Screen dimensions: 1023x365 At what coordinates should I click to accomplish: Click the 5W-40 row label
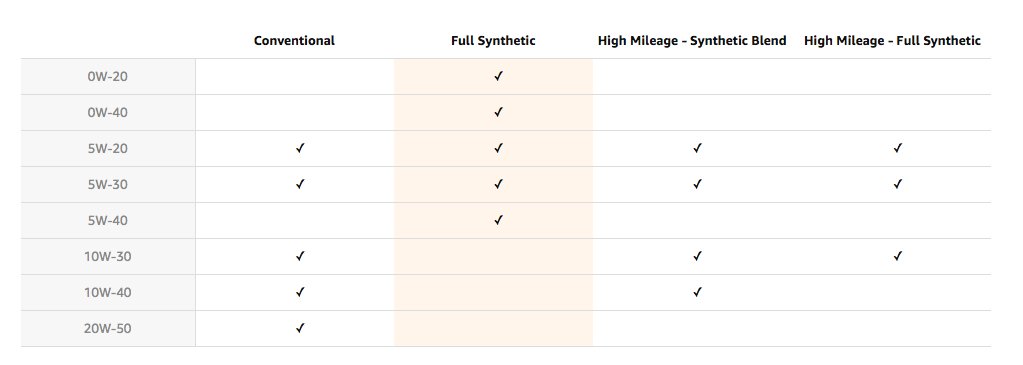[108, 220]
